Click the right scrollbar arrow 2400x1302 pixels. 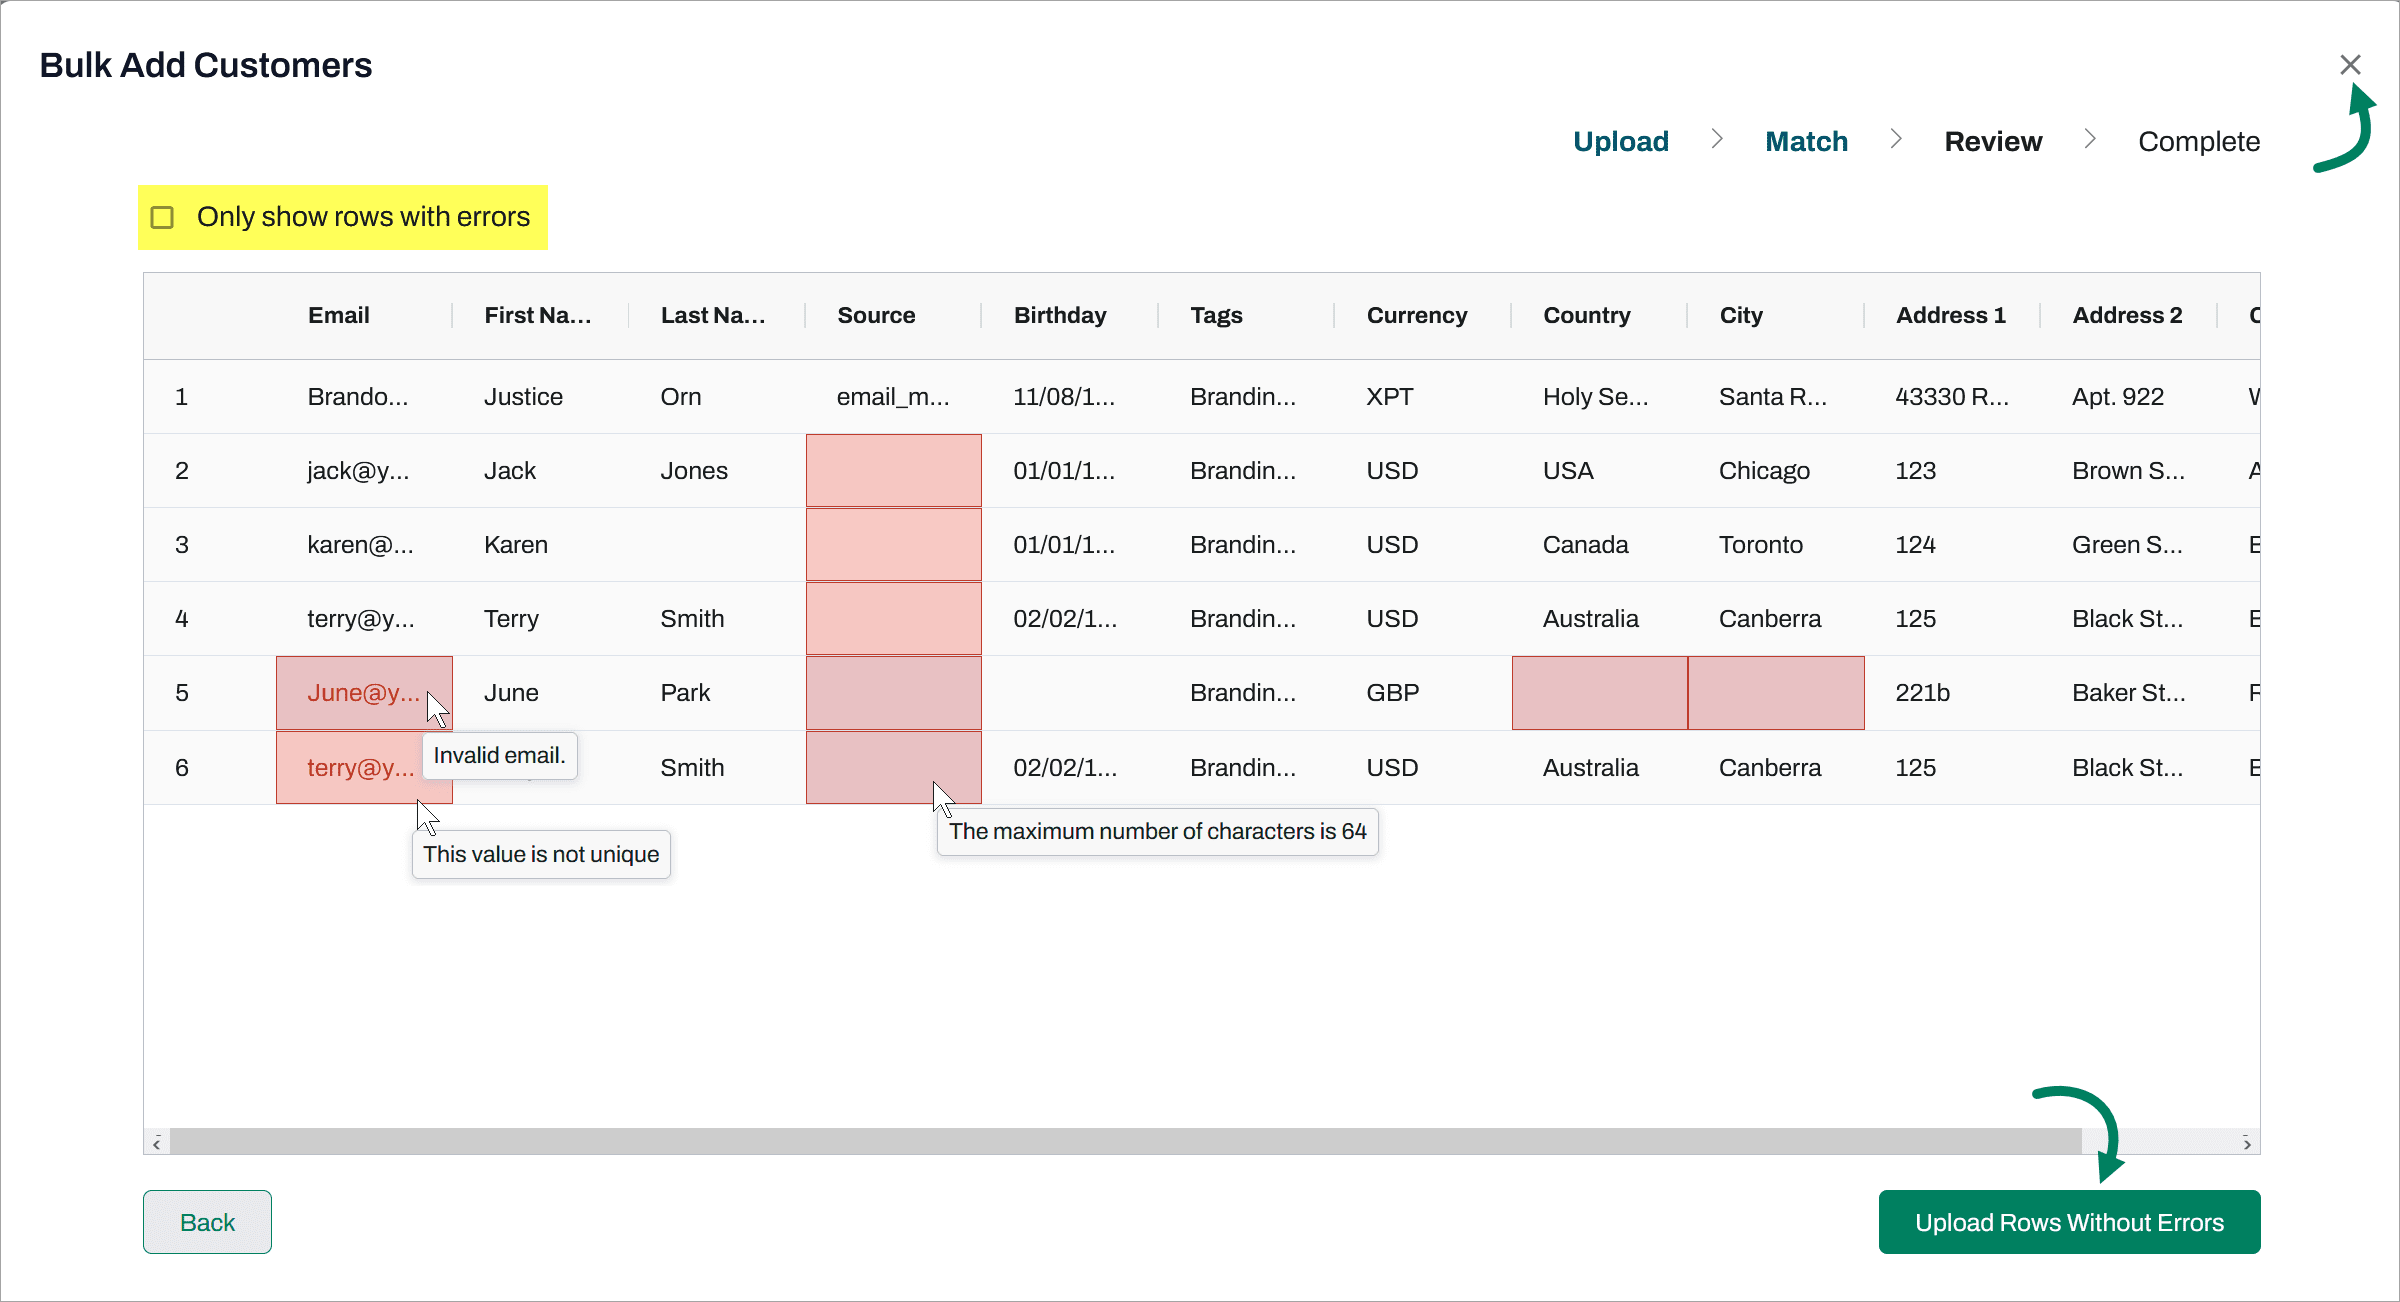(2246, 1142)
